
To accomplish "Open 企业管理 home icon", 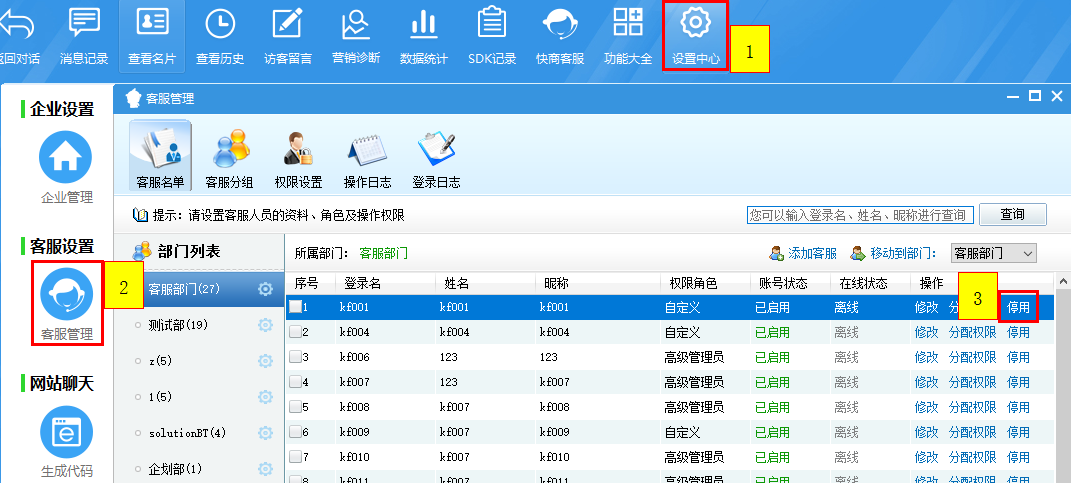I will pos(66,159).
